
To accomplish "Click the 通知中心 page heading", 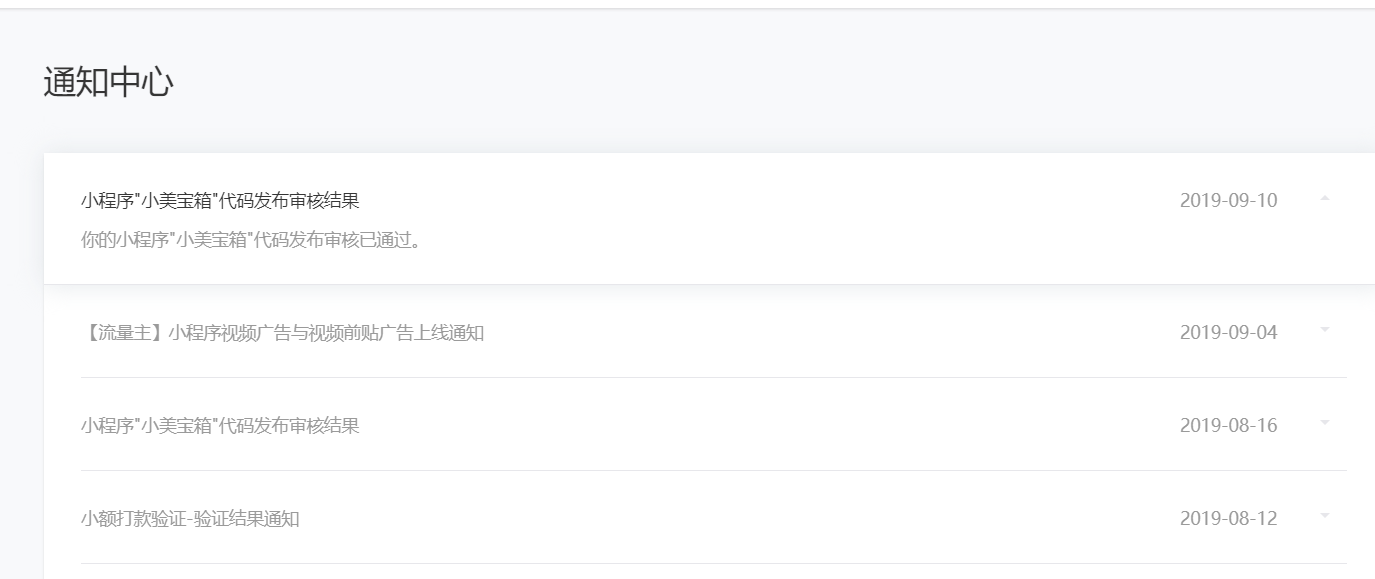I will 108,83.
